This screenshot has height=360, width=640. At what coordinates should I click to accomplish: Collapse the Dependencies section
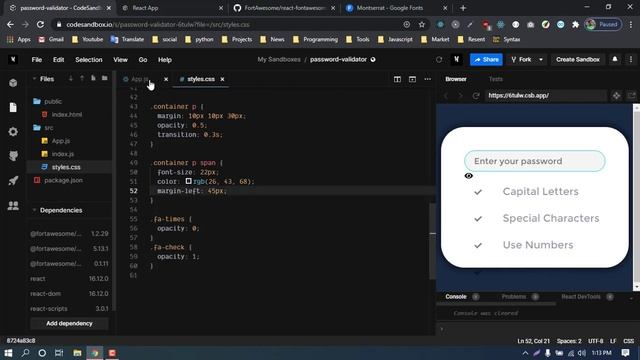(x=34, y=210)
